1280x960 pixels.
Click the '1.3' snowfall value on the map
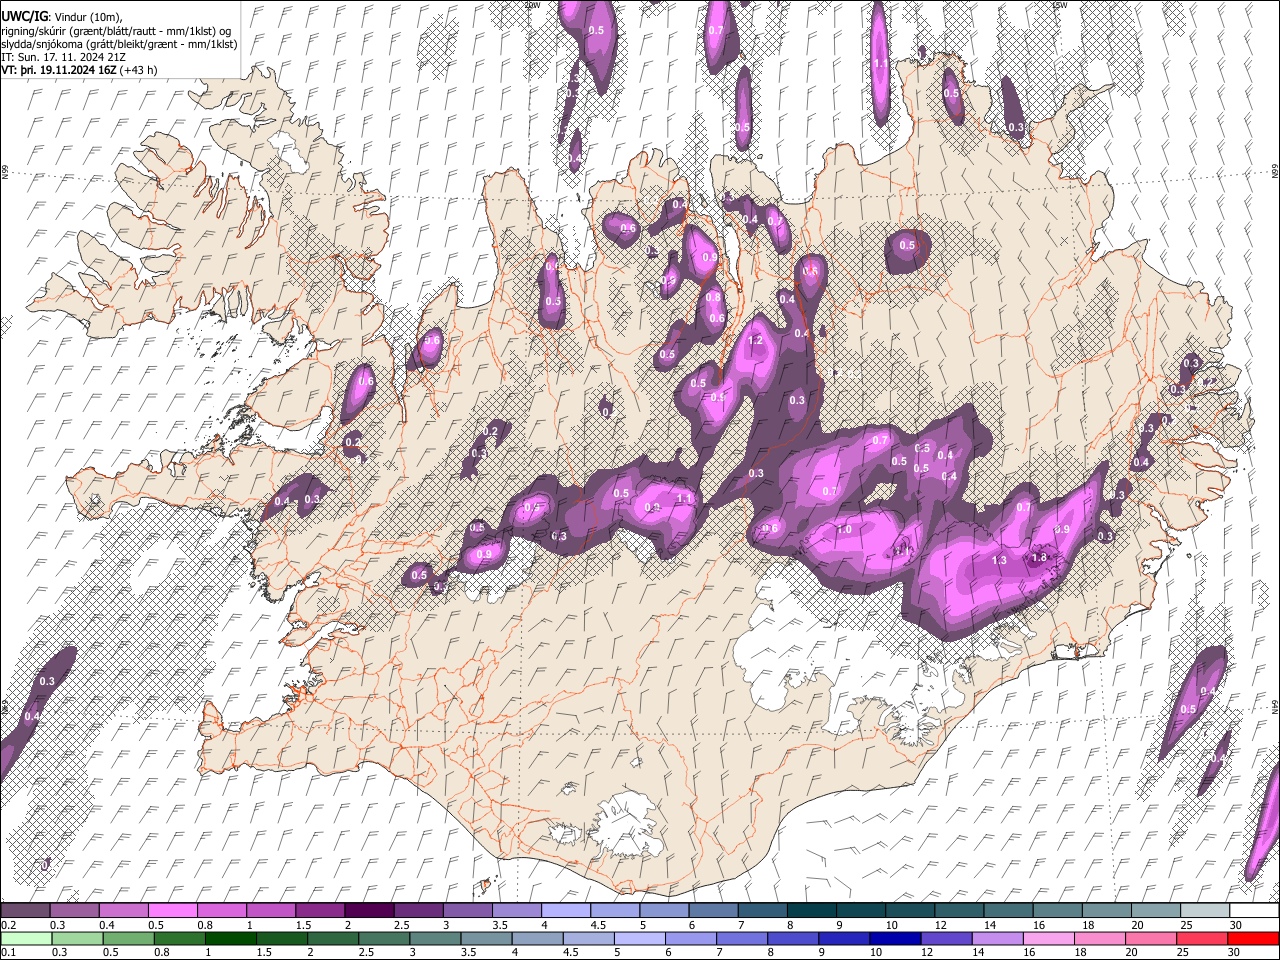(x=999, y=561)
